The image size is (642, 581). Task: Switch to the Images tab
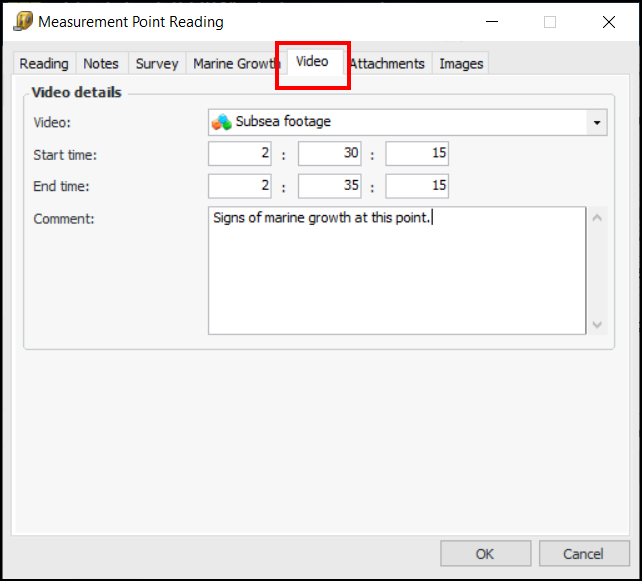pos(462,64)
